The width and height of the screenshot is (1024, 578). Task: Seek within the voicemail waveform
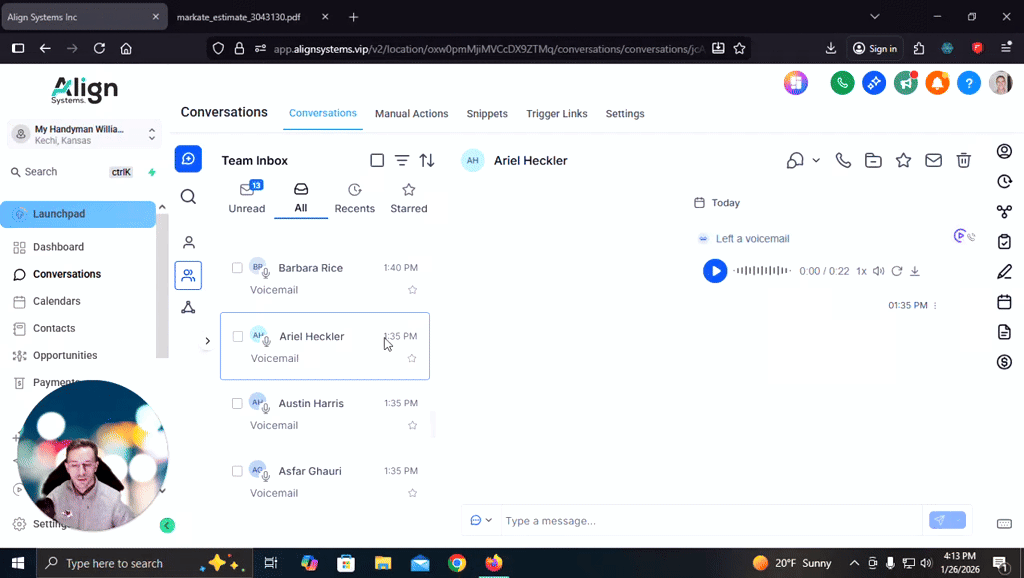761,270
